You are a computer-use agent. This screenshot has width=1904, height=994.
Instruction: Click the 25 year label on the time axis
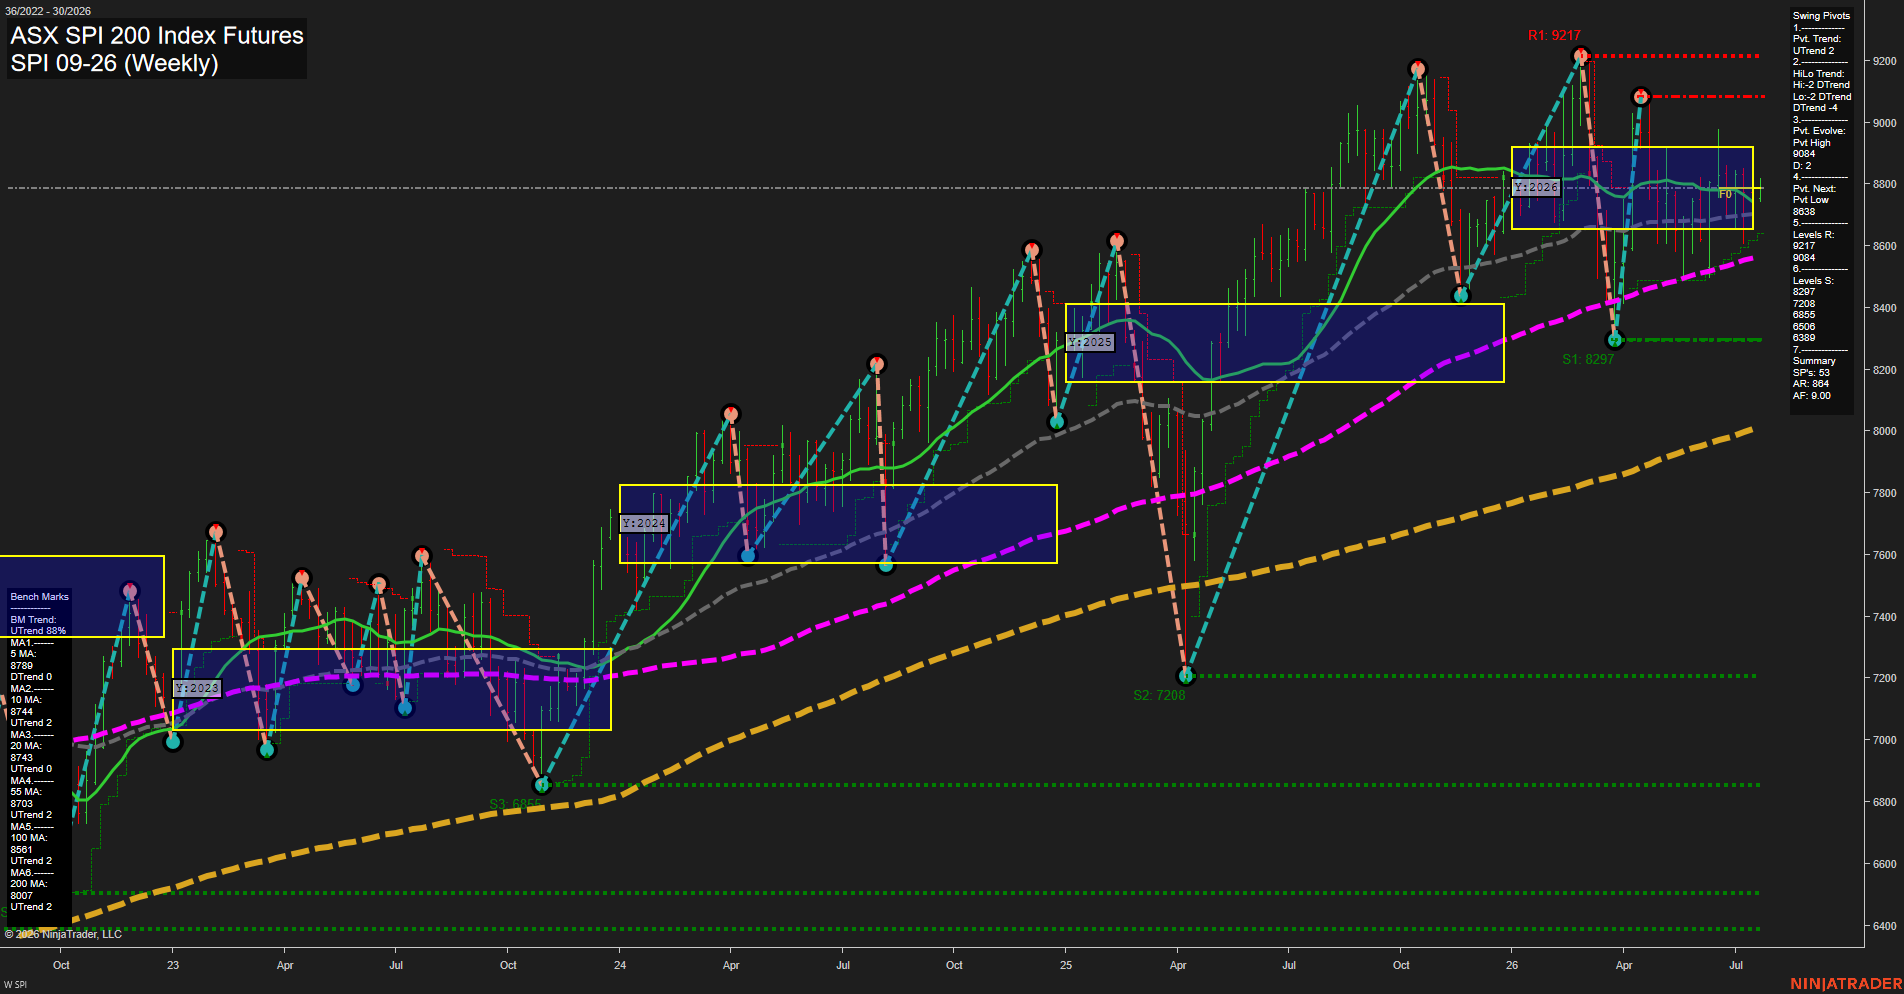pyautogui.click(x=1066, y=965)
